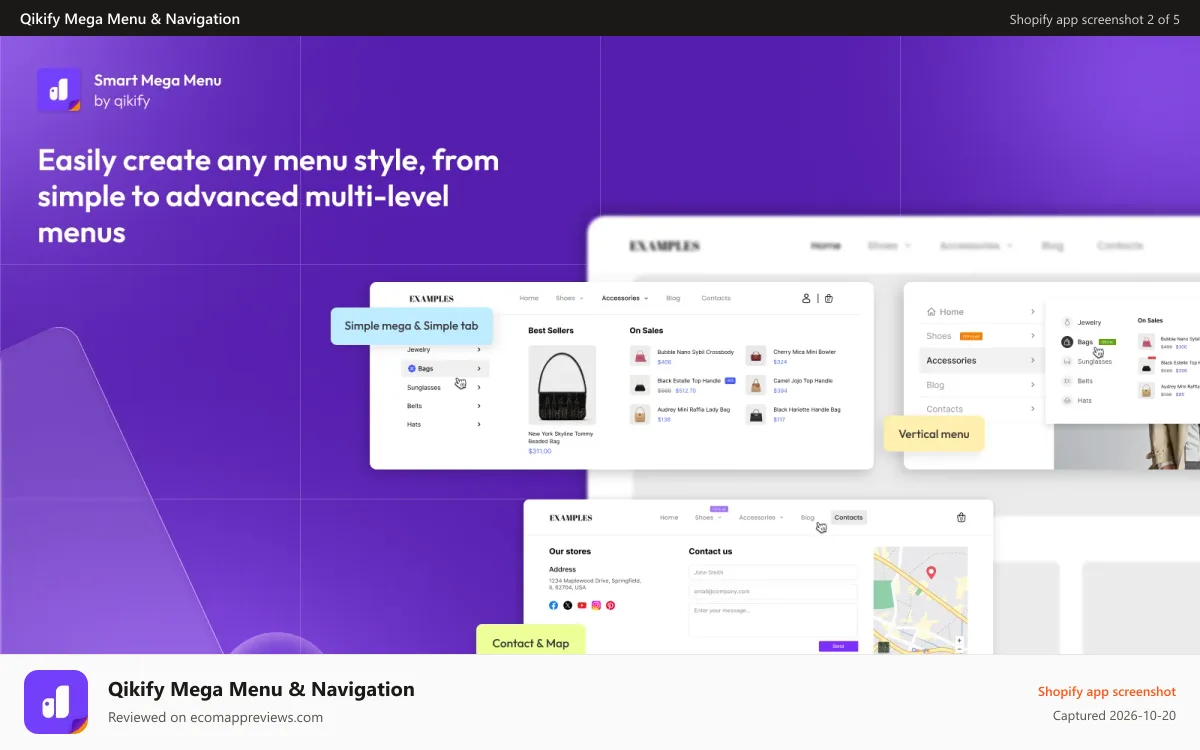Click the Instagram icon under Our stores
The image size is (1200, 750).
point(596,605)
